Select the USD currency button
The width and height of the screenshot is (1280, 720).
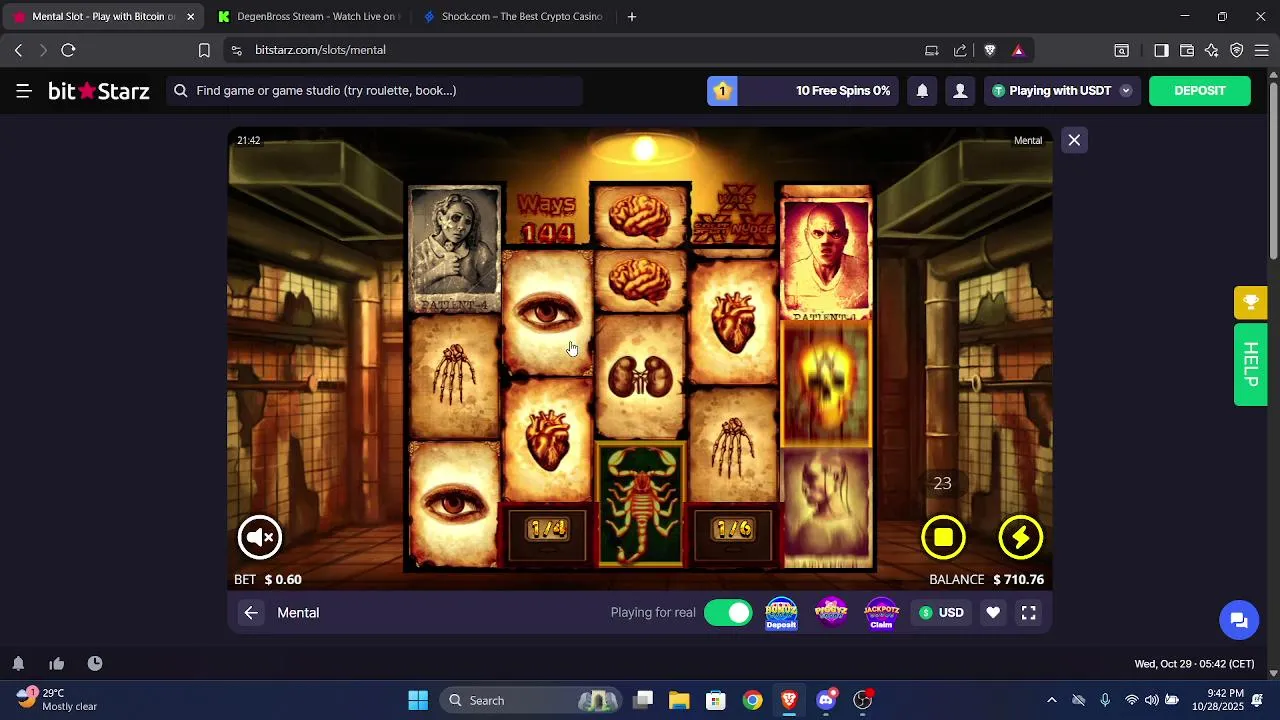tap(941, 613)
